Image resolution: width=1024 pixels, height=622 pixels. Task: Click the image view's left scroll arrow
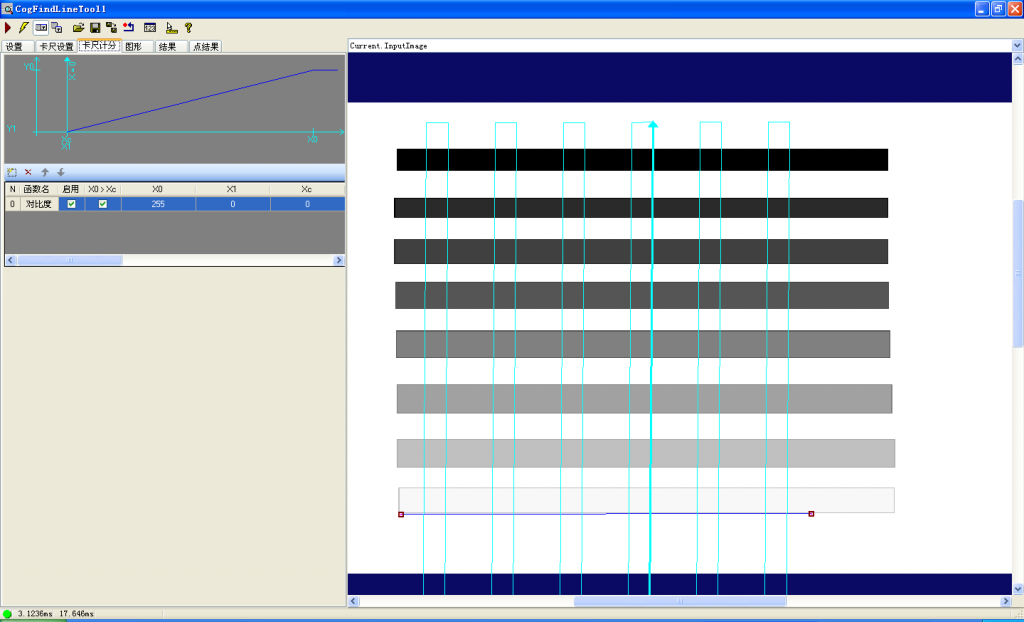pos(353,601)
